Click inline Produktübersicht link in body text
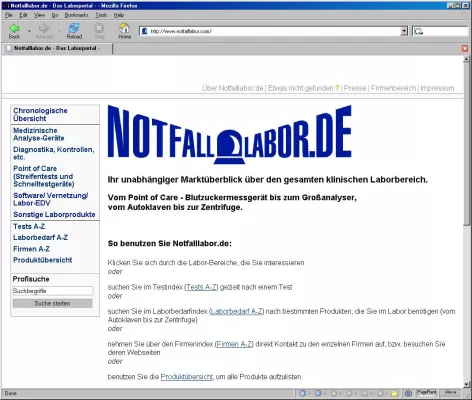 click(x=187, y=377)
